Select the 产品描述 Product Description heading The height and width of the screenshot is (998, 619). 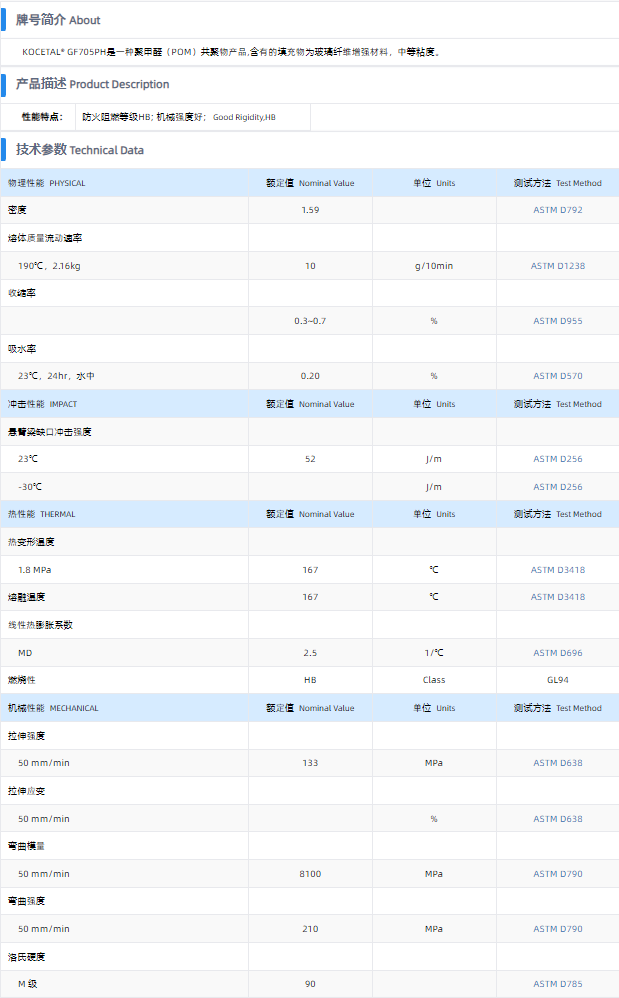pos(92,84)
